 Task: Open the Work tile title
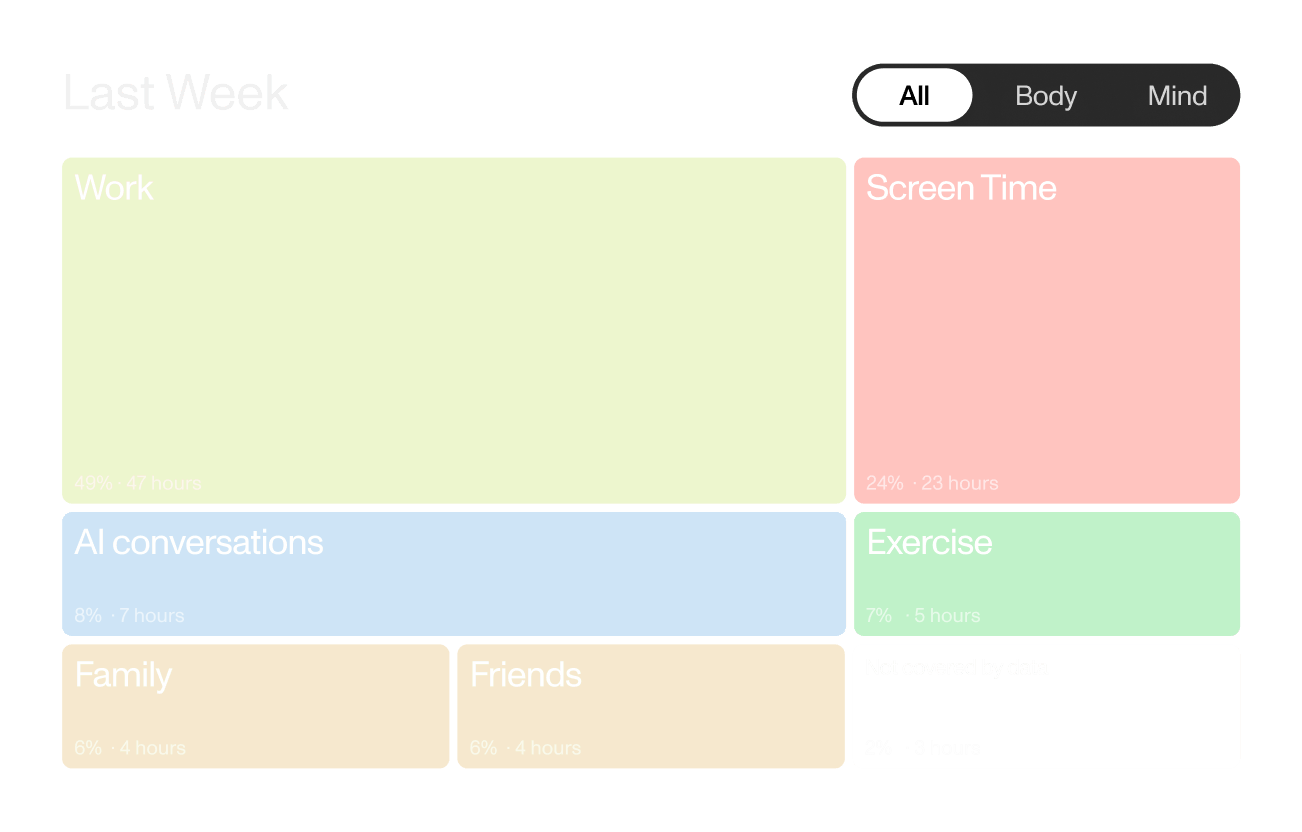114,188
